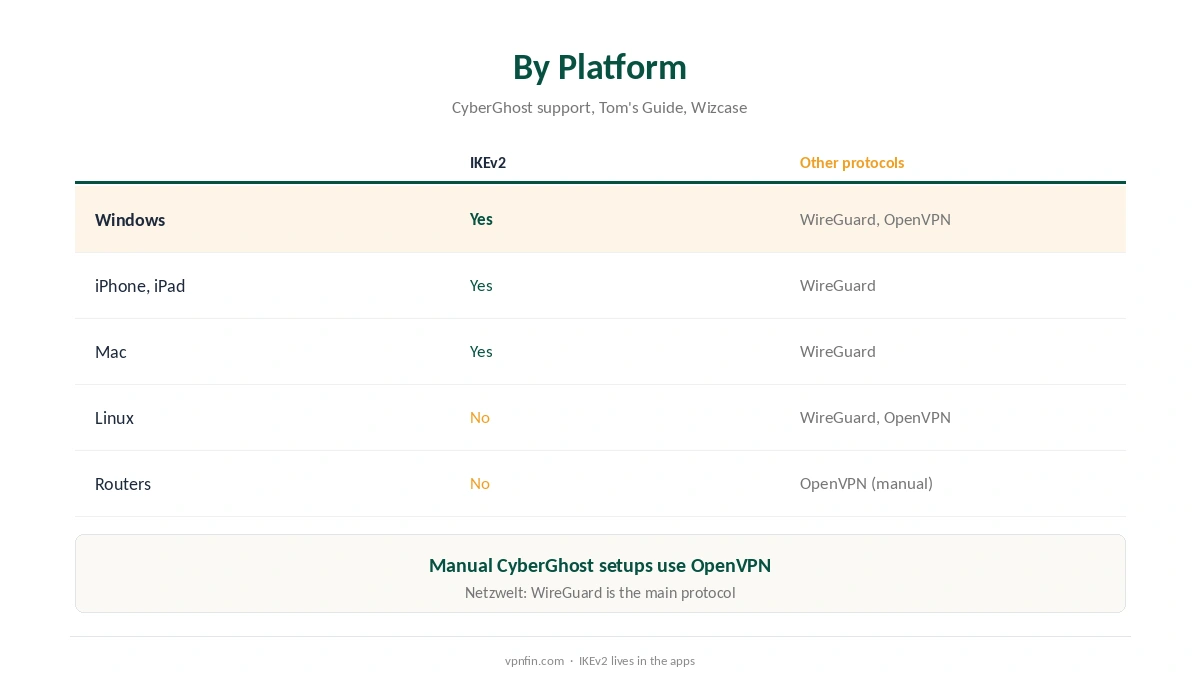Select the sources line 'CyberGhost support, Tom's Guide, Wizcase'
This screenshot has width=1200, height=680.
(600, 107)
